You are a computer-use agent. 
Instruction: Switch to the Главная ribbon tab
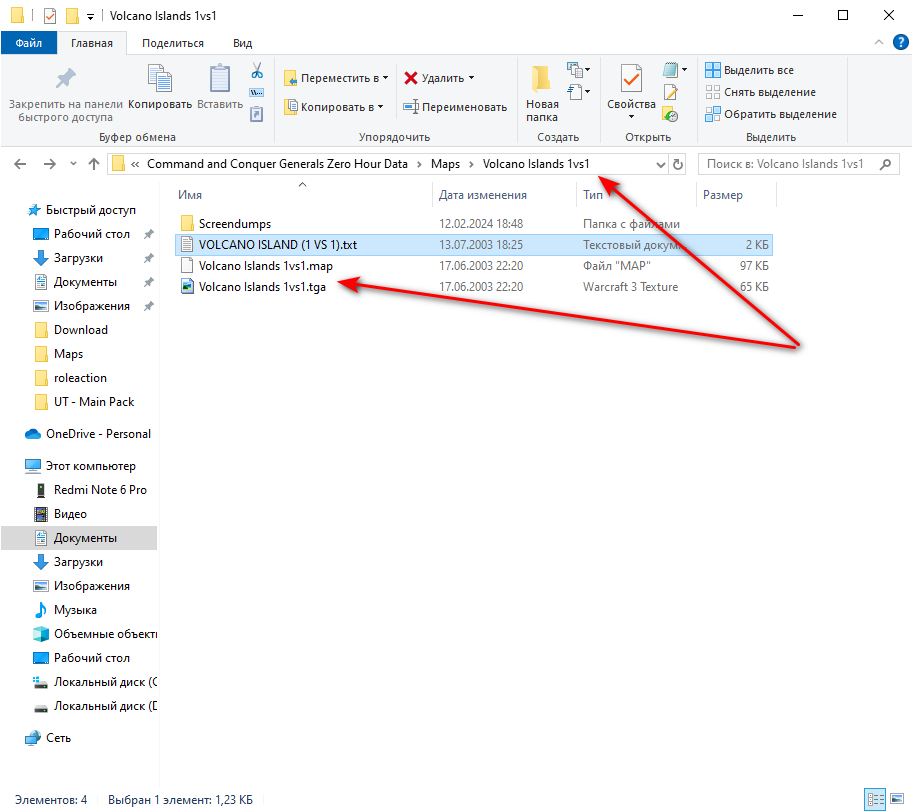tap(91, 43)
